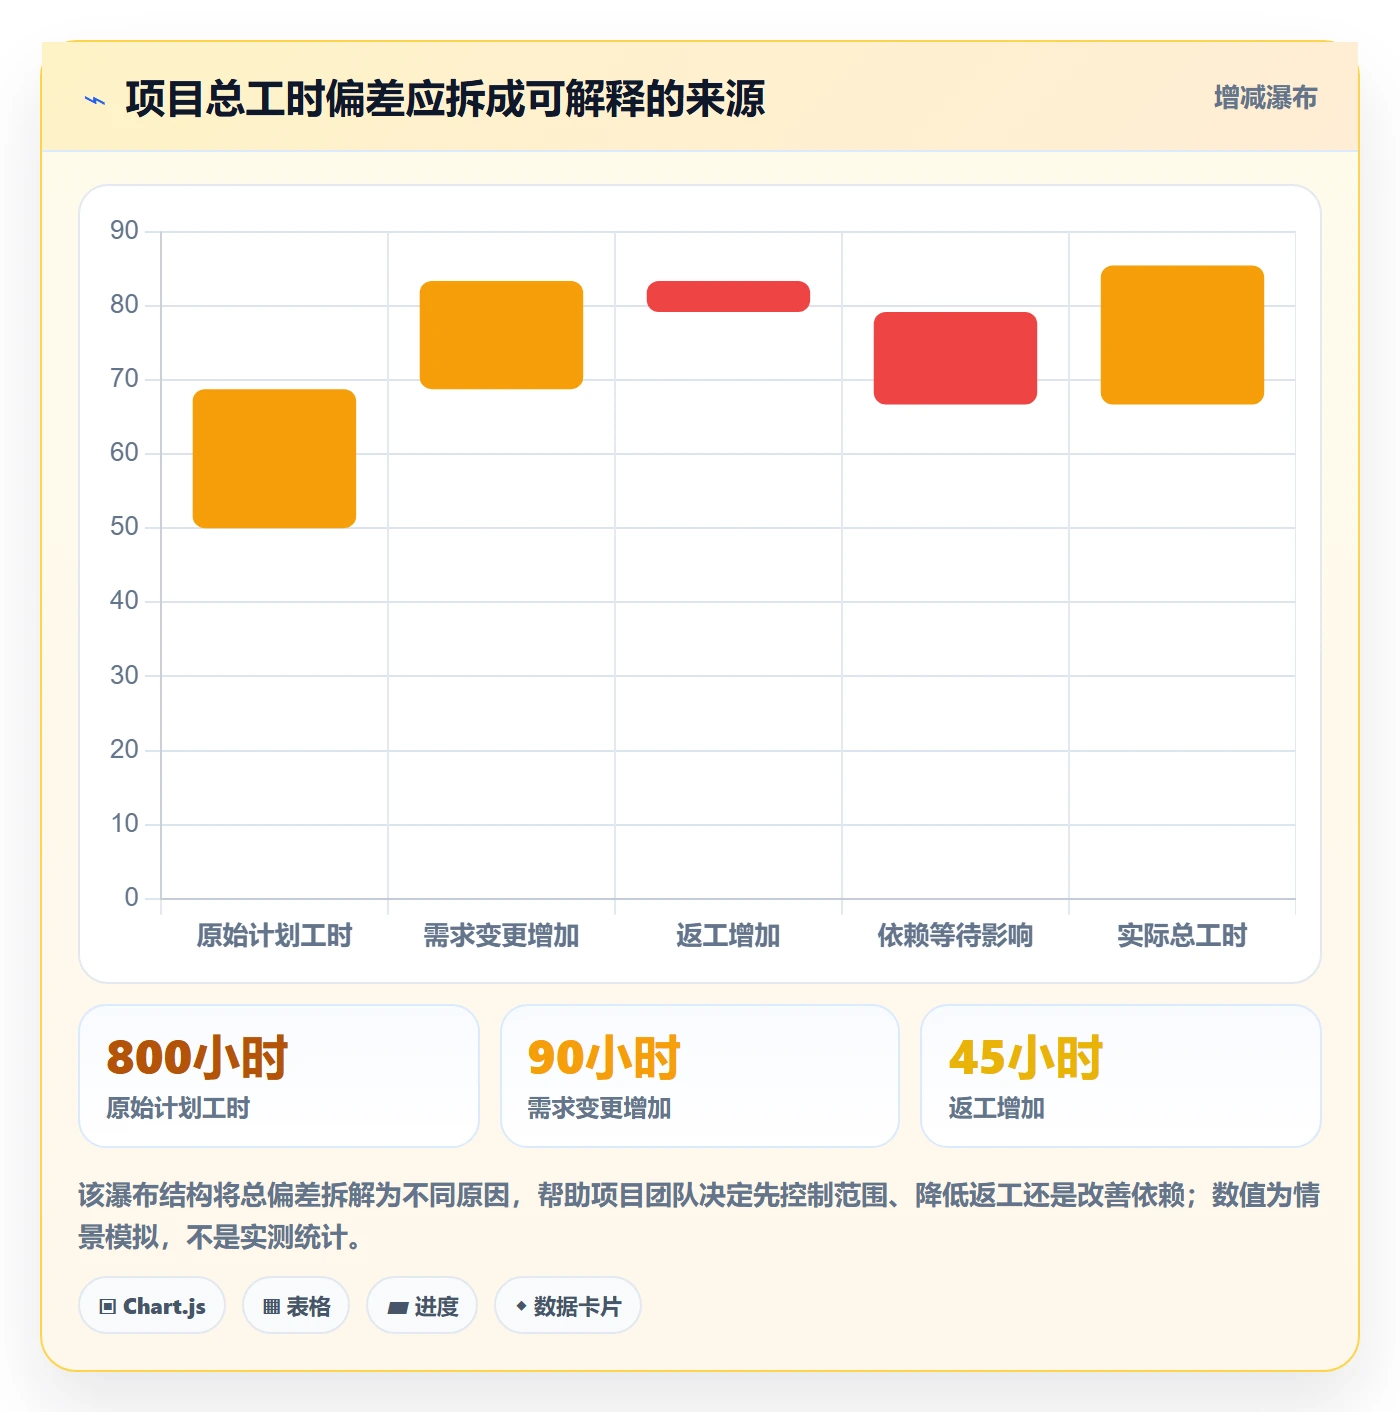This screenshot has height=1412, width=1400.
Task: Click x-axis label 需求变更增加
Action: pyautogui.click(x=501, y=936)
